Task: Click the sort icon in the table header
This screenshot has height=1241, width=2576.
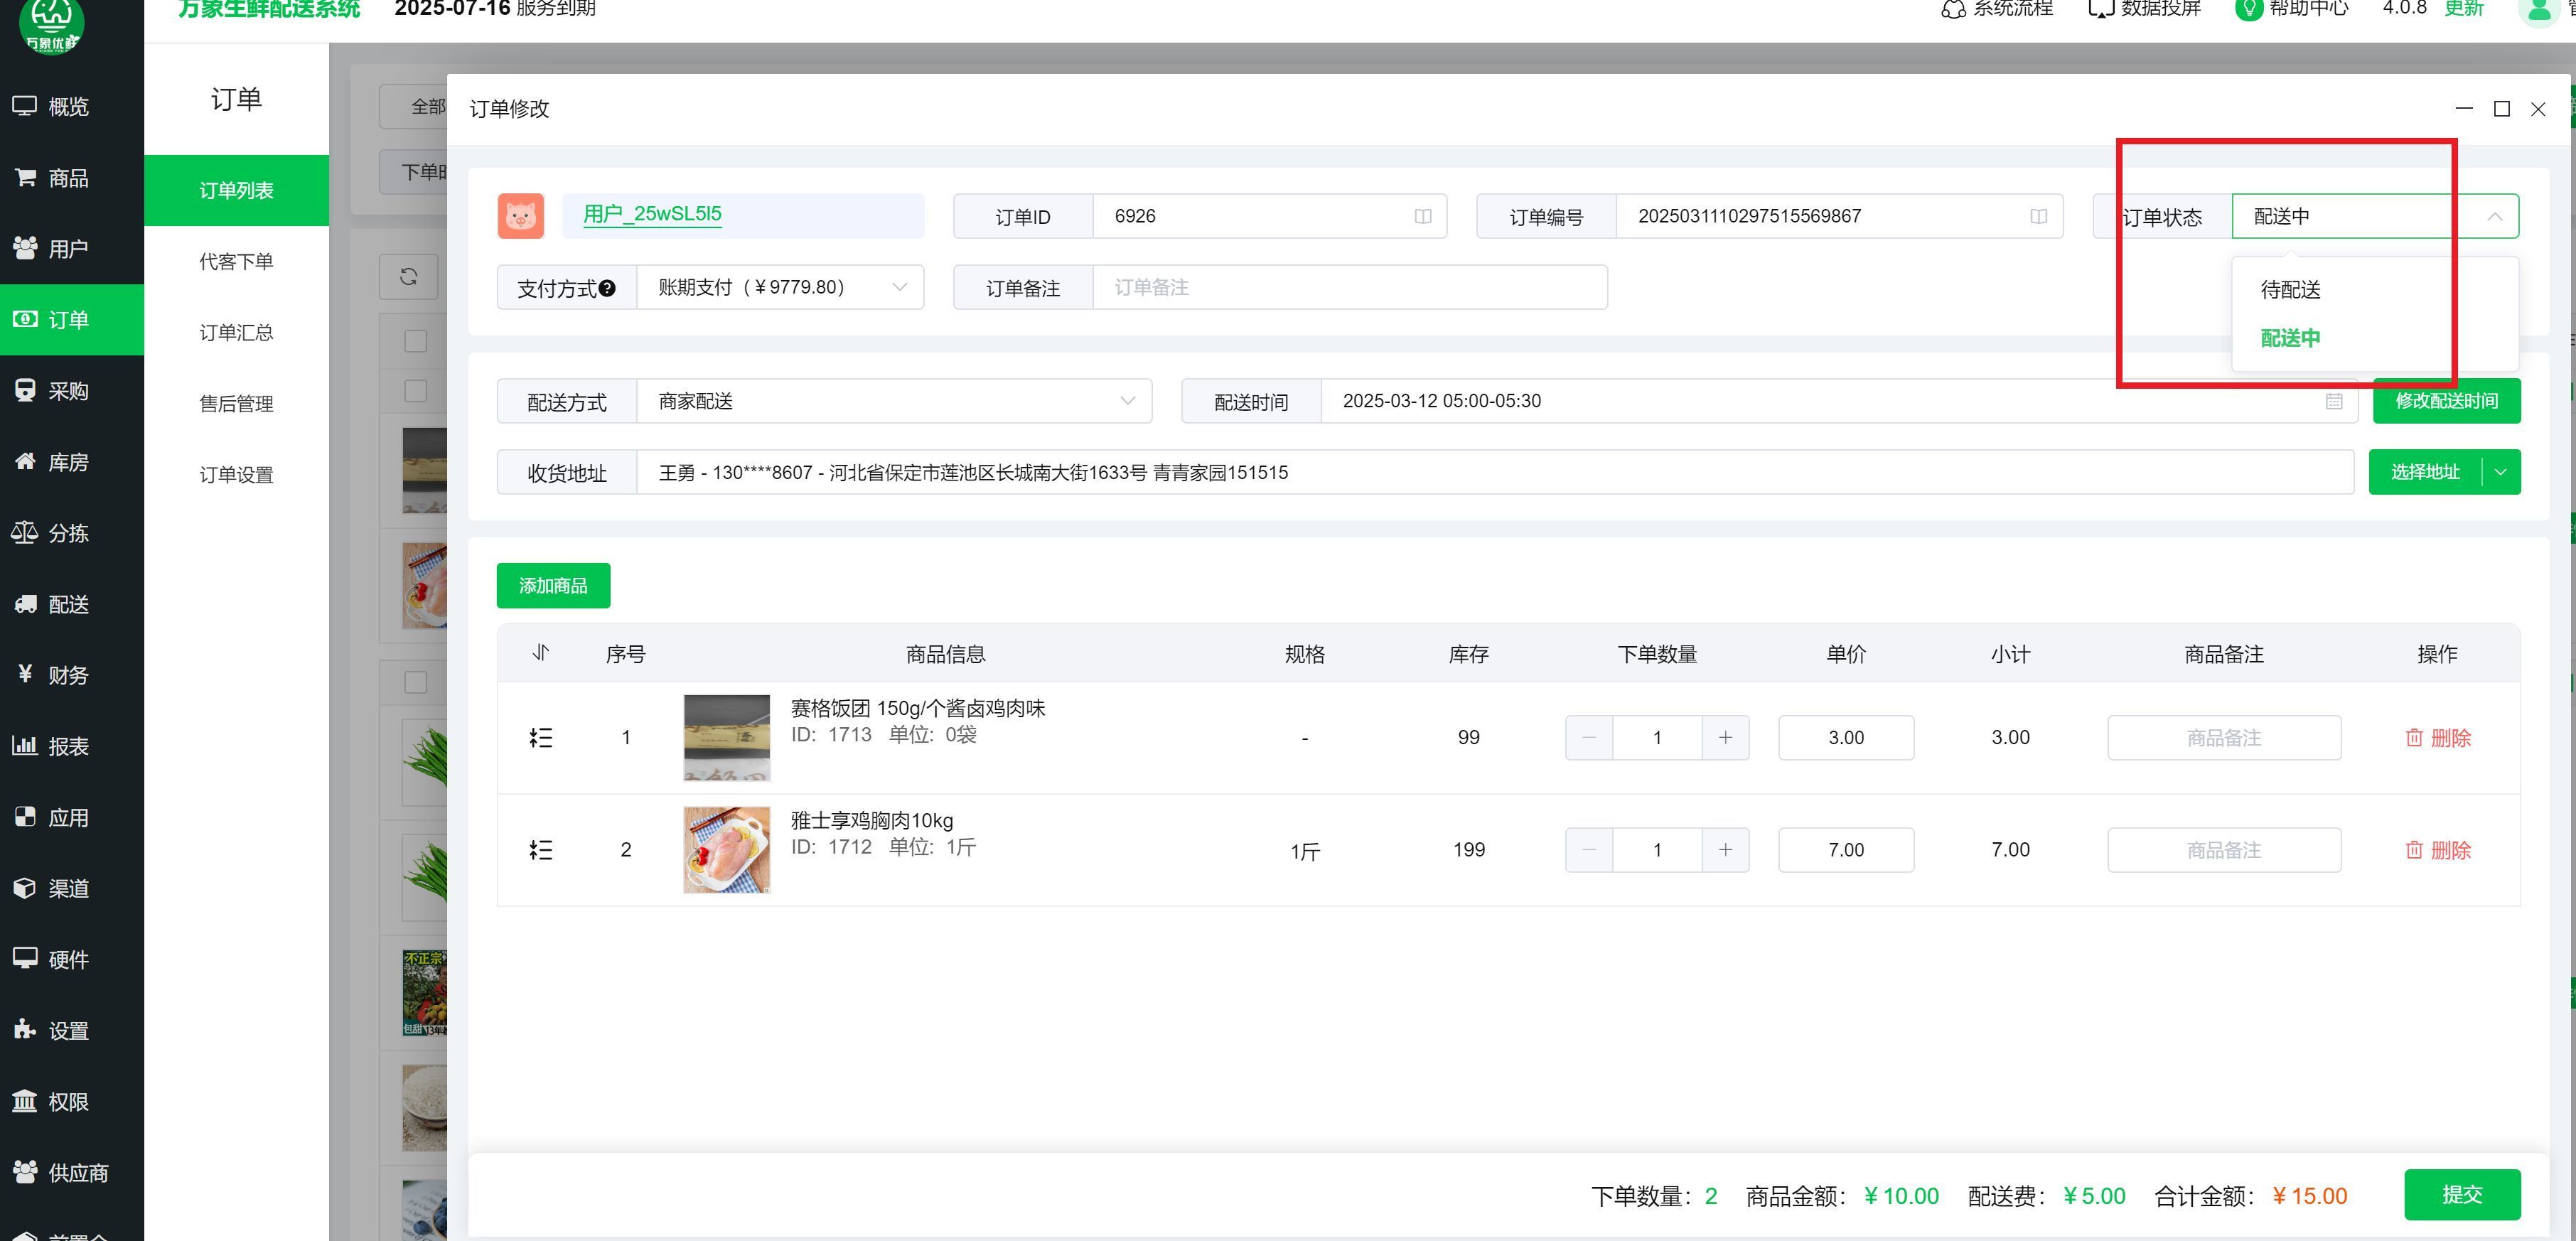Action: (x=541, y=653)
